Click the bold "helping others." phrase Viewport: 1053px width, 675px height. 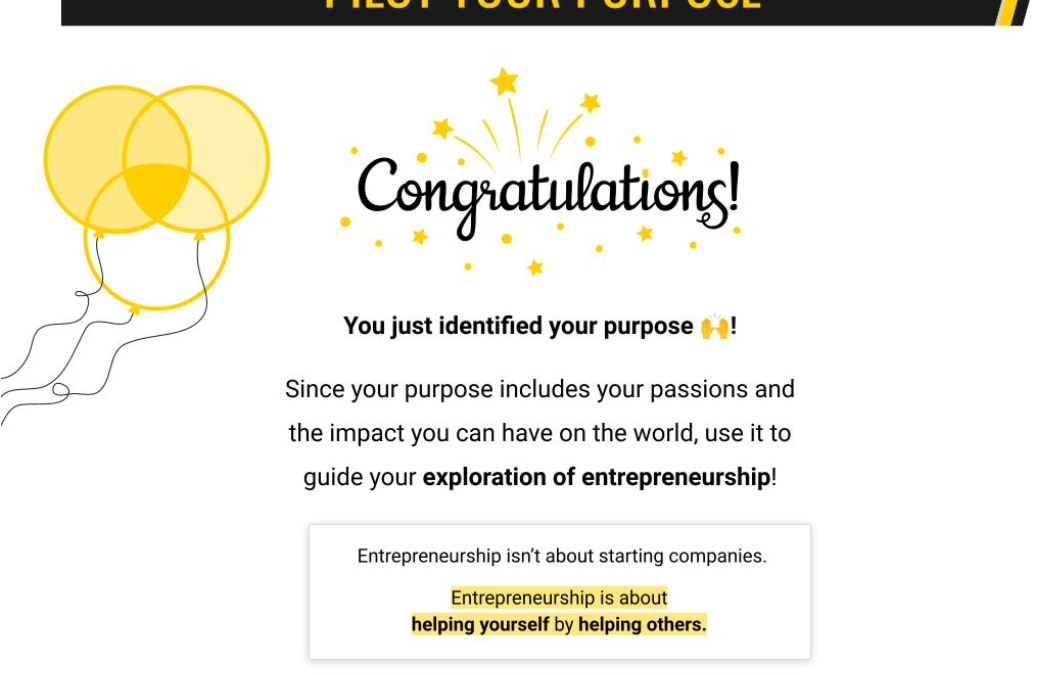pyautogui.click(x=642, y=625)
